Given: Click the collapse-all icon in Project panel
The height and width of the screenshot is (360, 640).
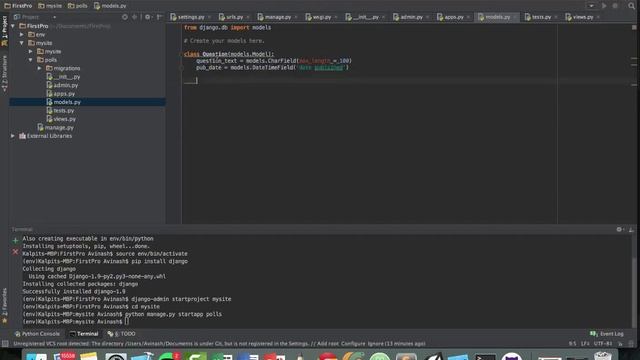Looking at the screenshot, I should tap(135, 17).
